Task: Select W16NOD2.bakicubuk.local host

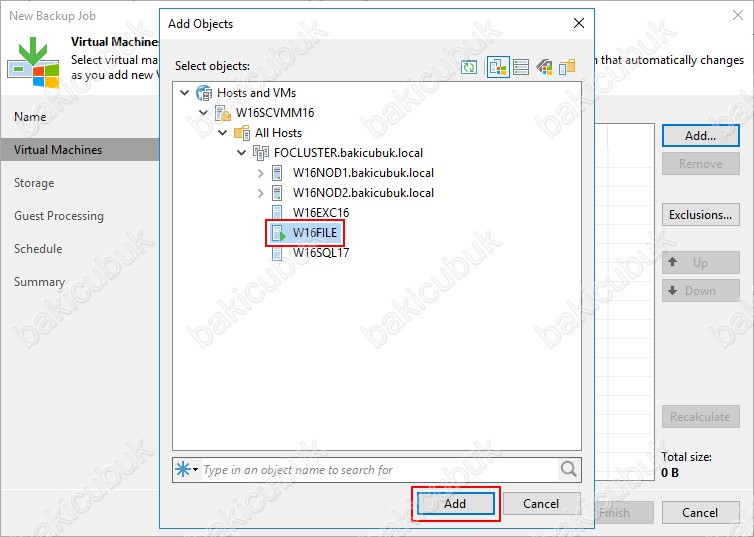Action: pyautogui.click(x=363, y=193)
